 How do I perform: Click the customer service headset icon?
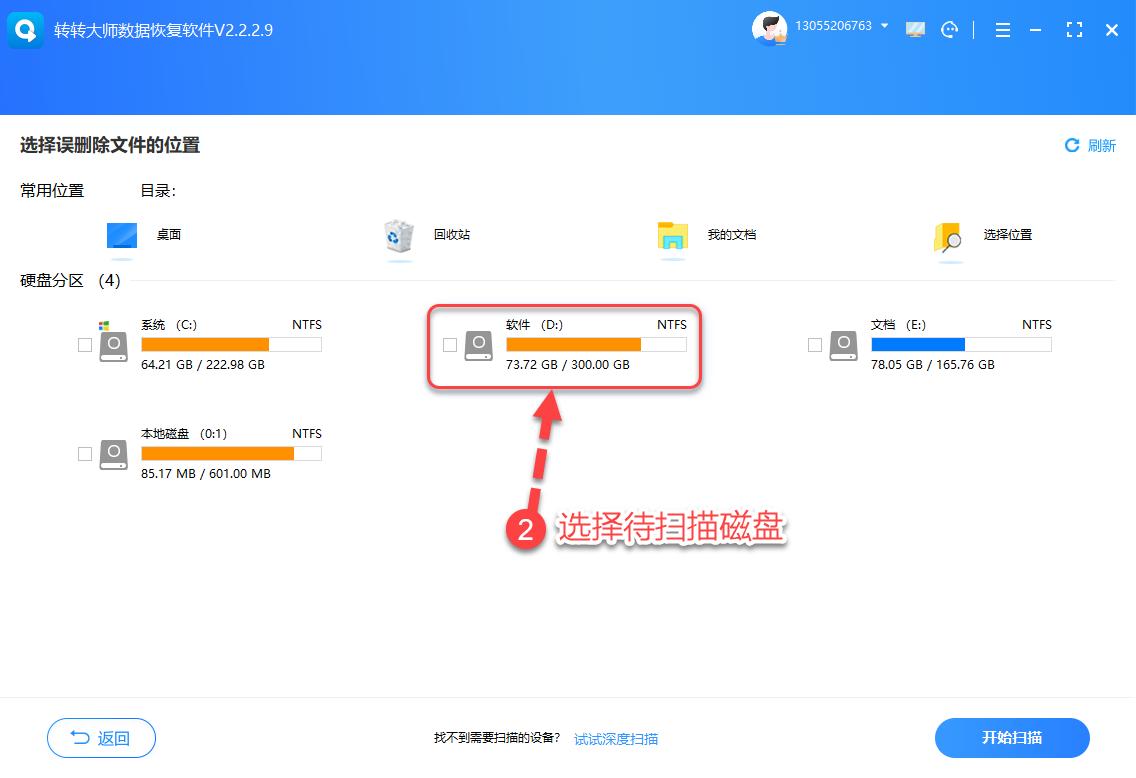pos(949,30)
